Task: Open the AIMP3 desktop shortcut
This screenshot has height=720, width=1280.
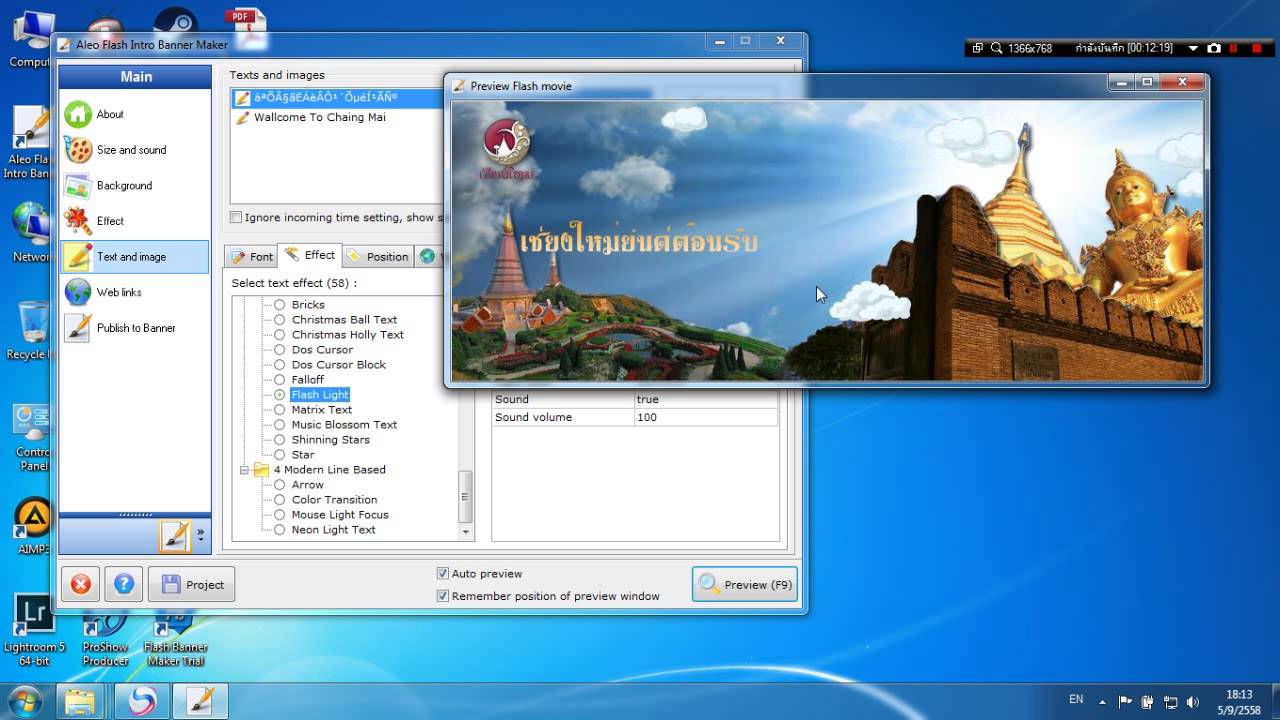Action: (x=33, y=526)
